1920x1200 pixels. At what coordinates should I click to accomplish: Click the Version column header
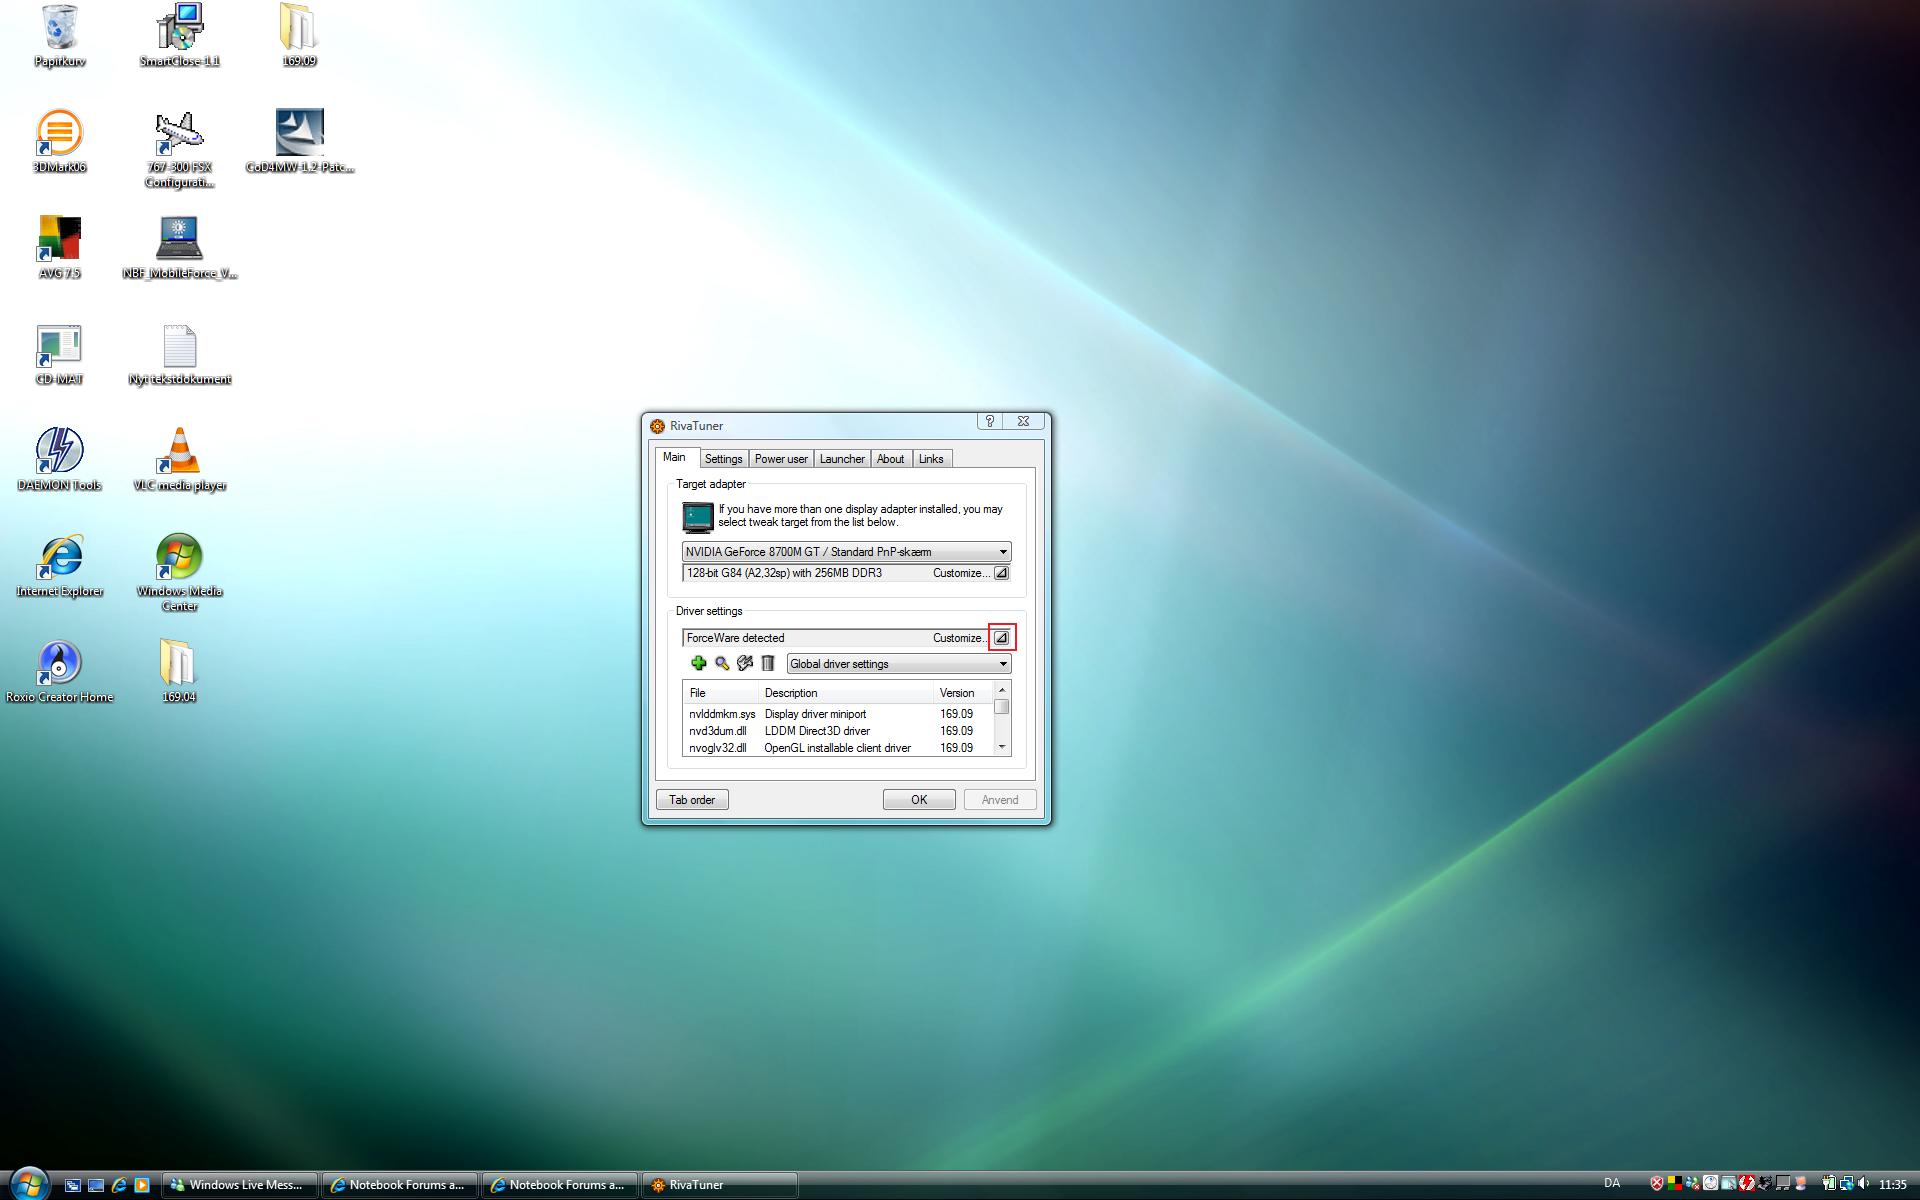click(963, 693)
